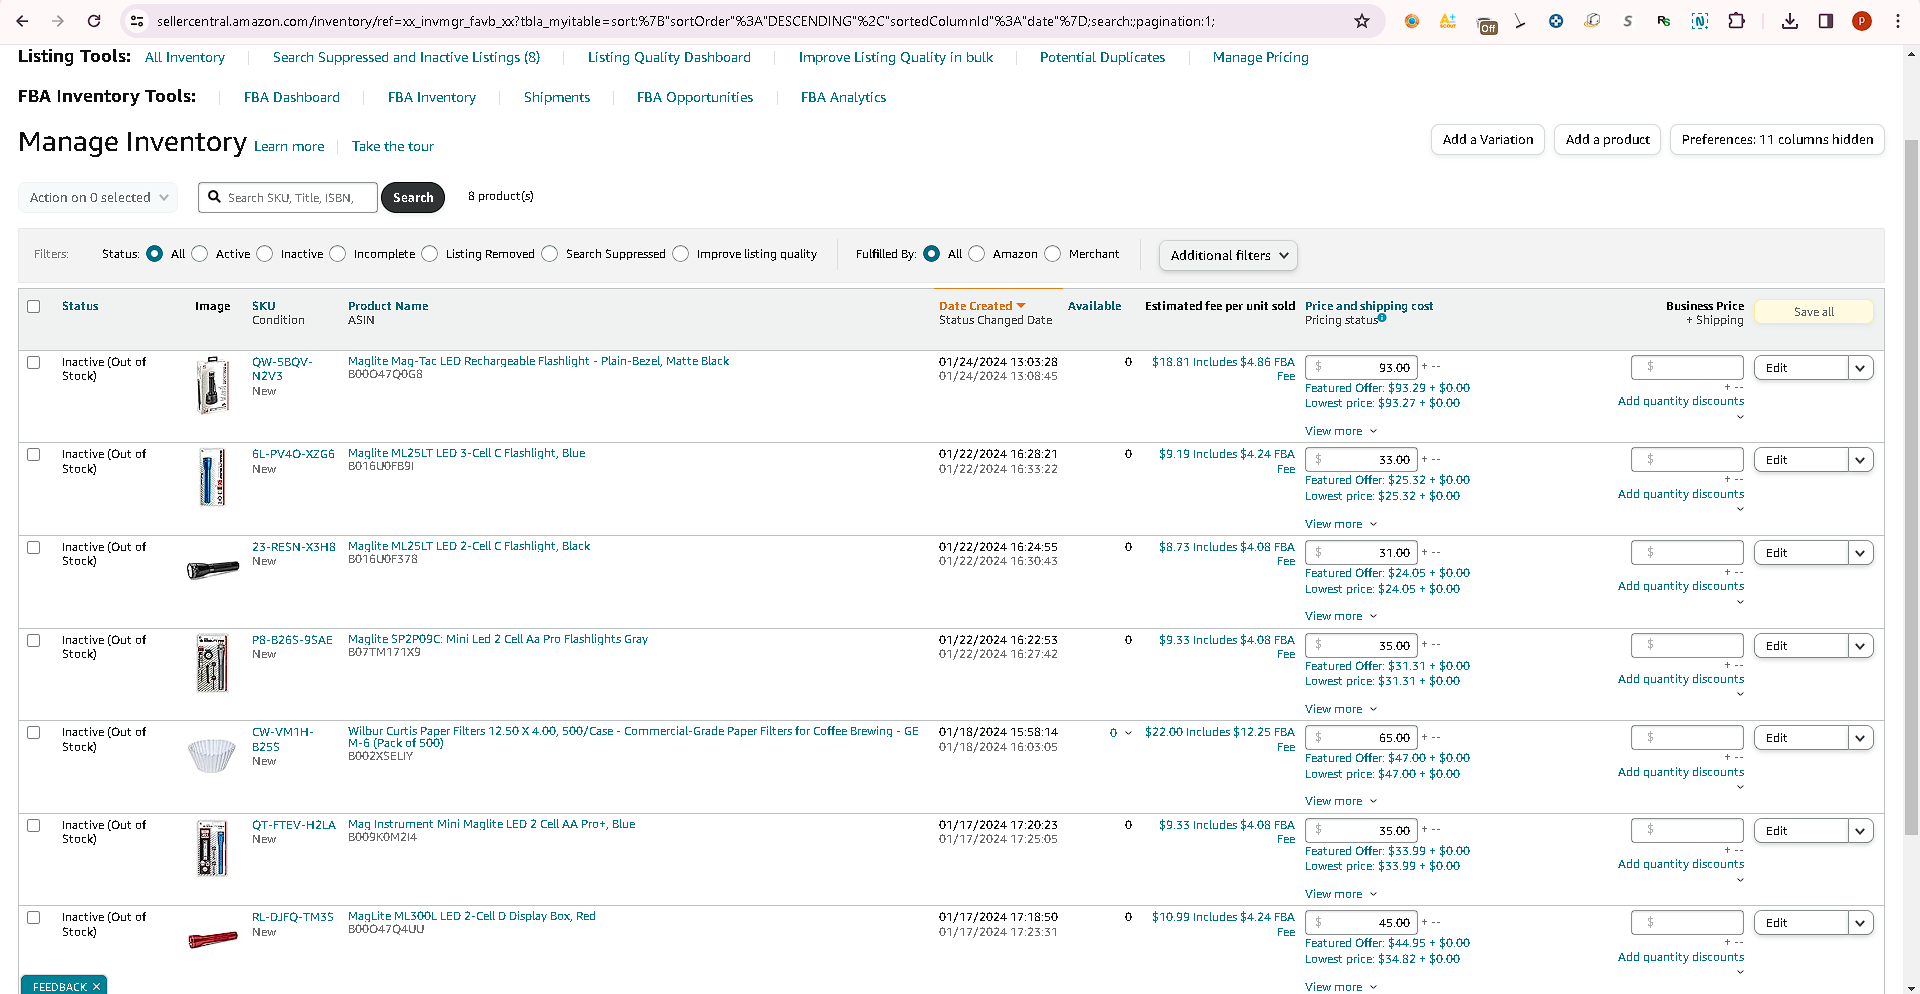The image size is (1920, 994).
Task: Open the Wilbur Curtis Paper Filters thumbnail
Action: (212, 755)
